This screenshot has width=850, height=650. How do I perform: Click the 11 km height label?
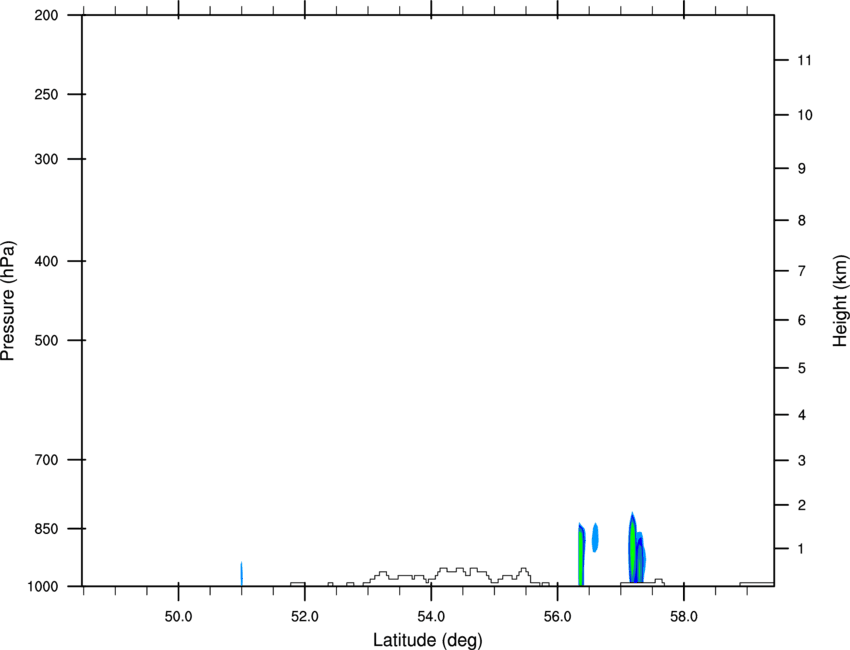click(805, 60)
